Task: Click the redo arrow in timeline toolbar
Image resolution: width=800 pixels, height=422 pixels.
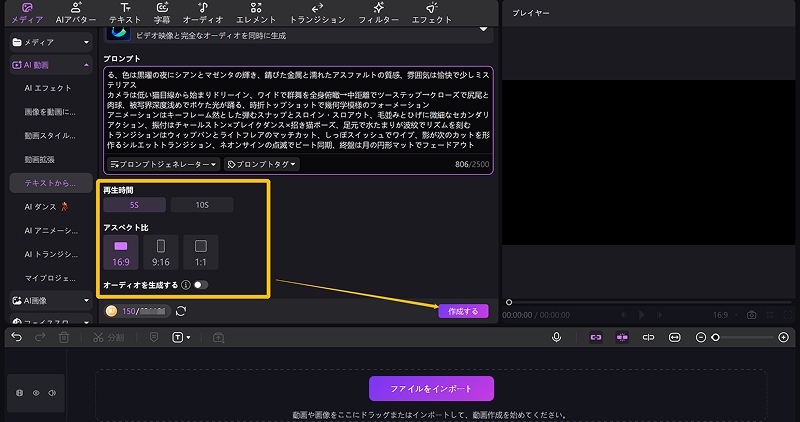Action: coord(40,337)
